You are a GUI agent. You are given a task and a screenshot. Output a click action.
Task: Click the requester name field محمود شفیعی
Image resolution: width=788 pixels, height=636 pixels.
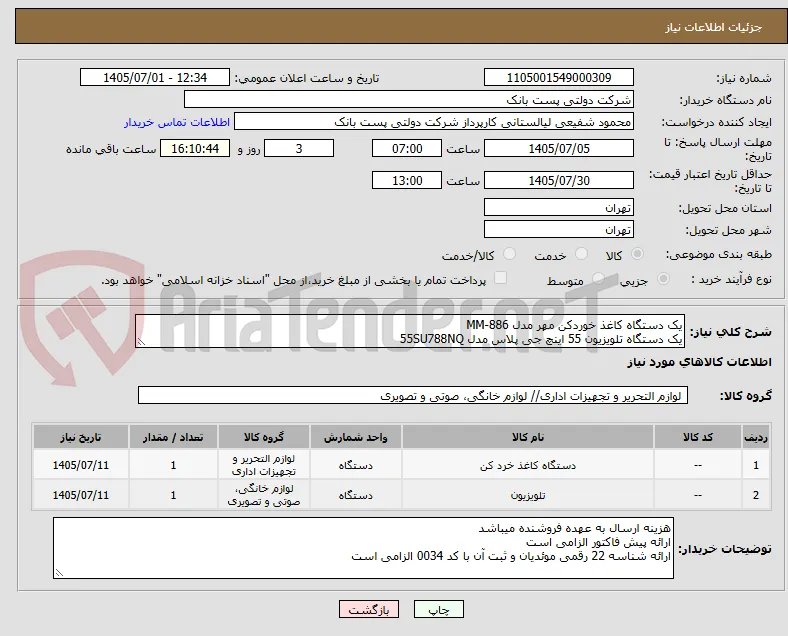(x=434, y=122)
